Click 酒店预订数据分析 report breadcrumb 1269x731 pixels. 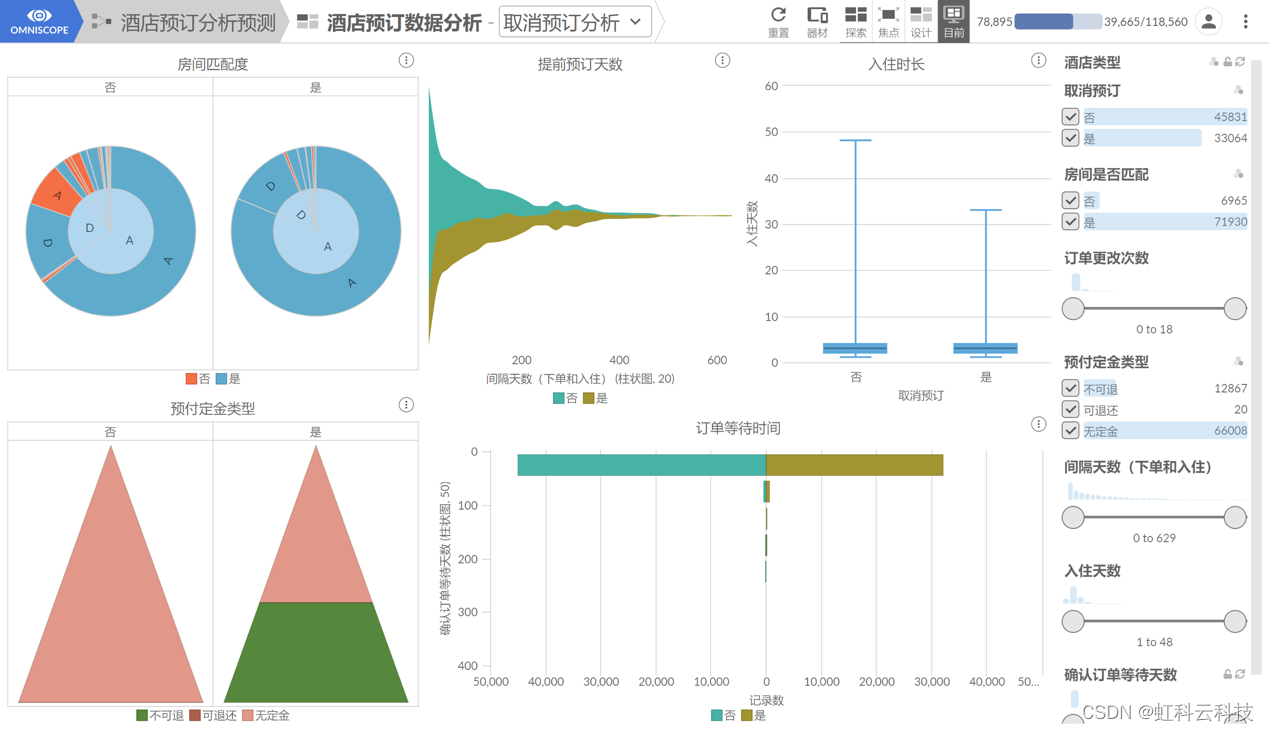pos(404,22)
